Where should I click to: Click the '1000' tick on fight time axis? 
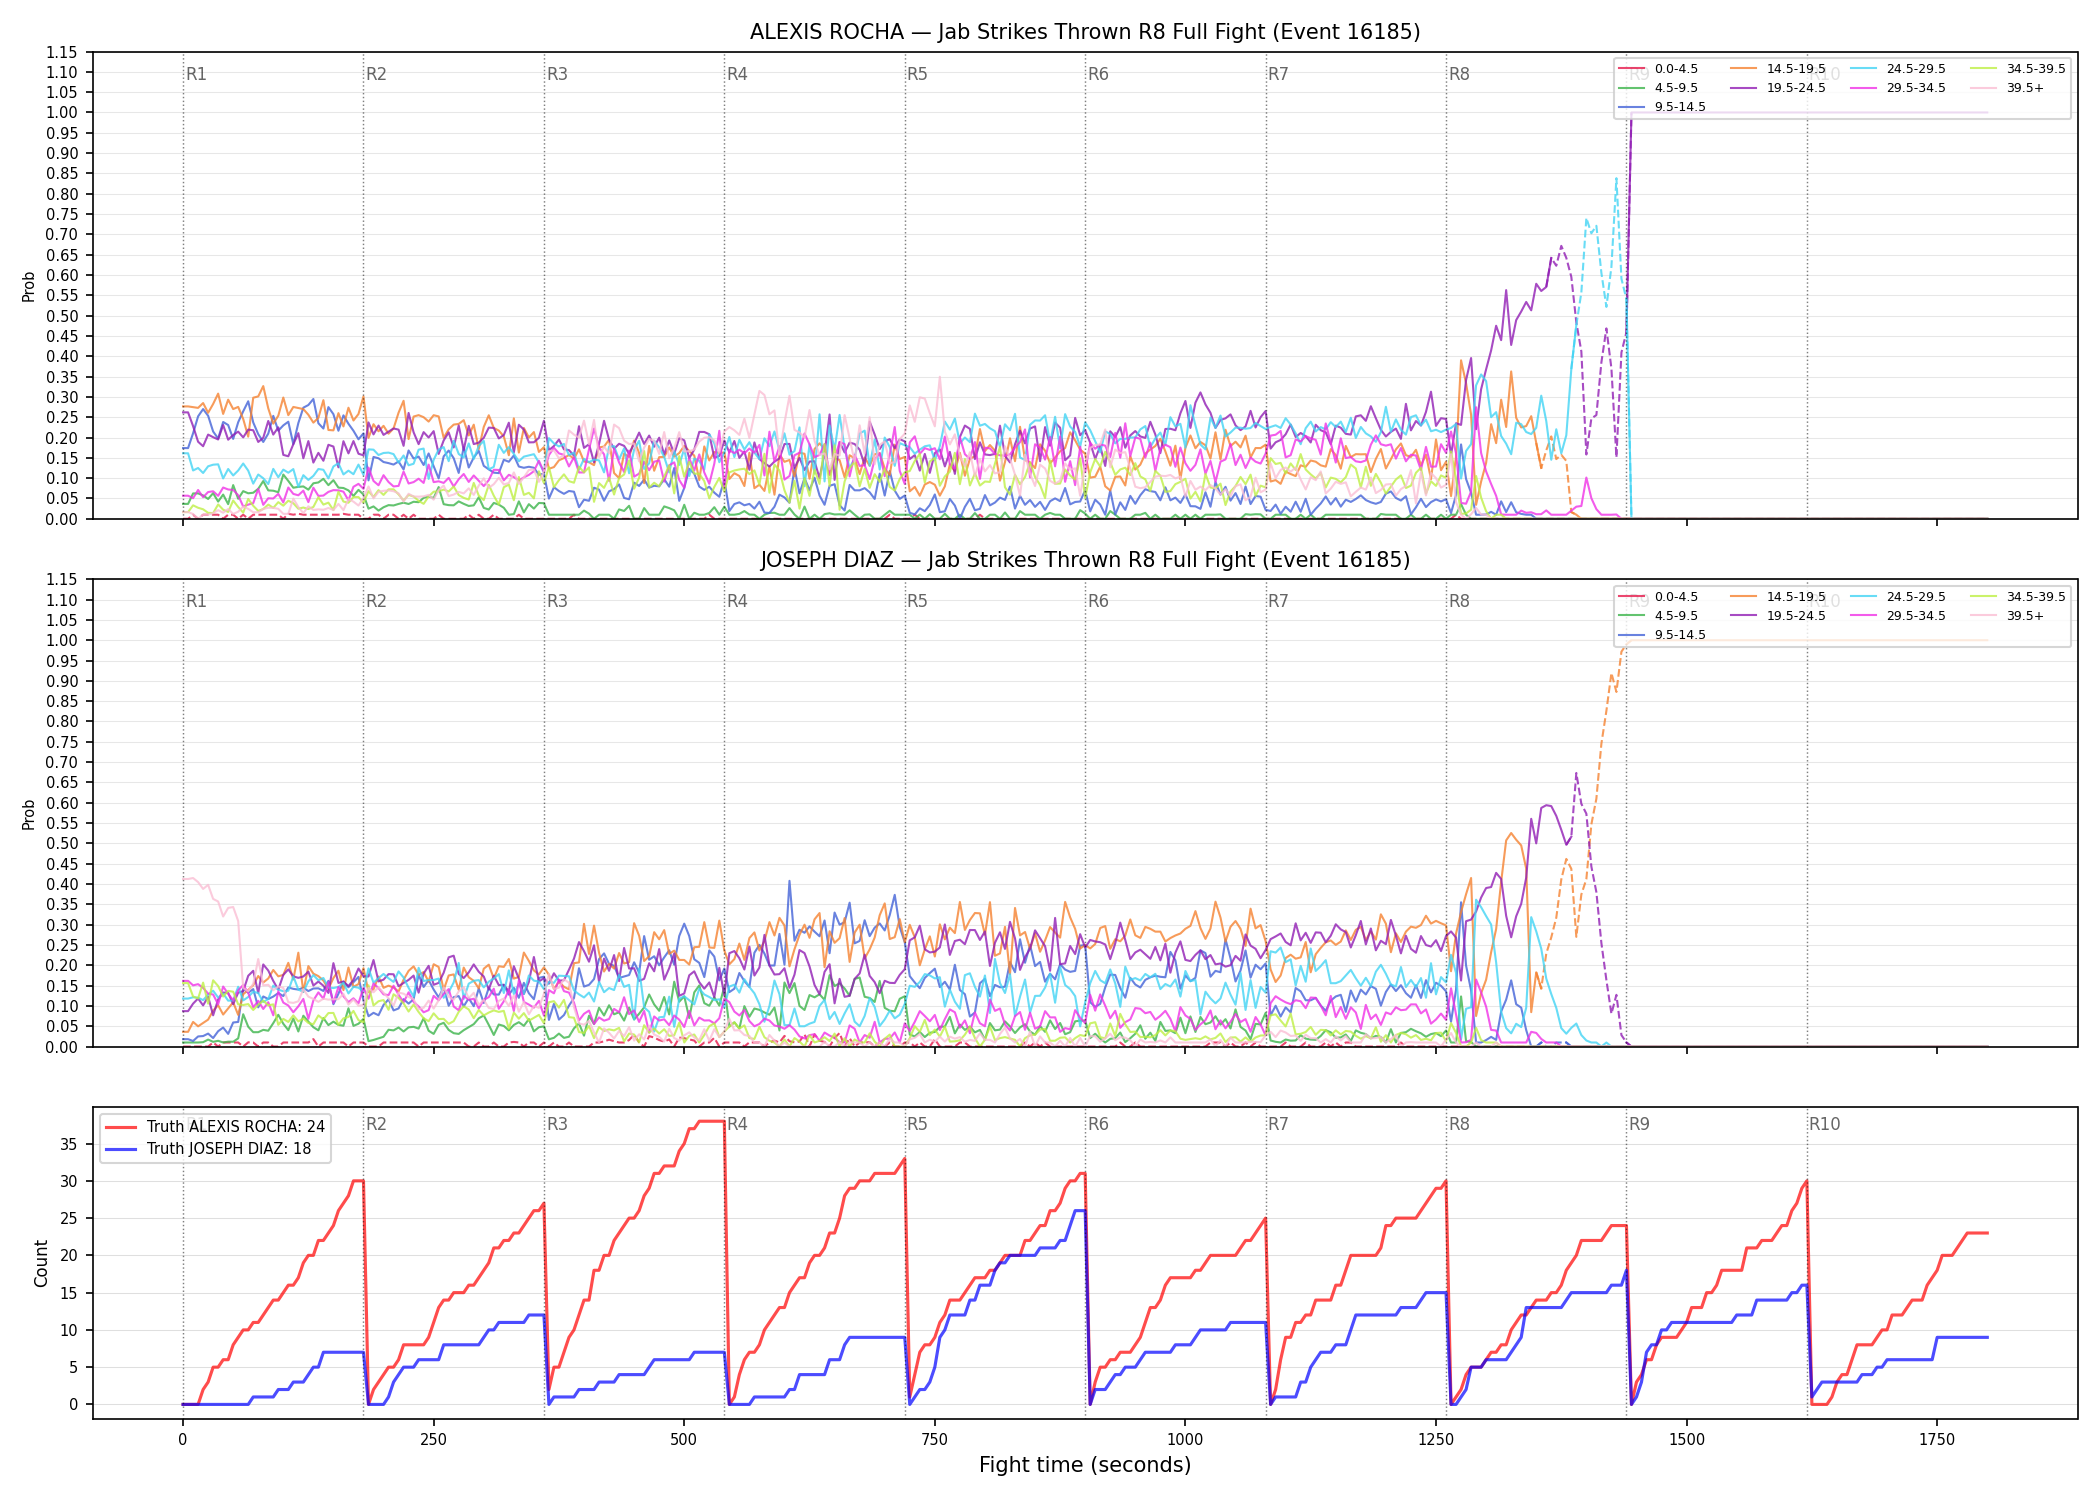pyautogui.click(x=1185, y=1439)
